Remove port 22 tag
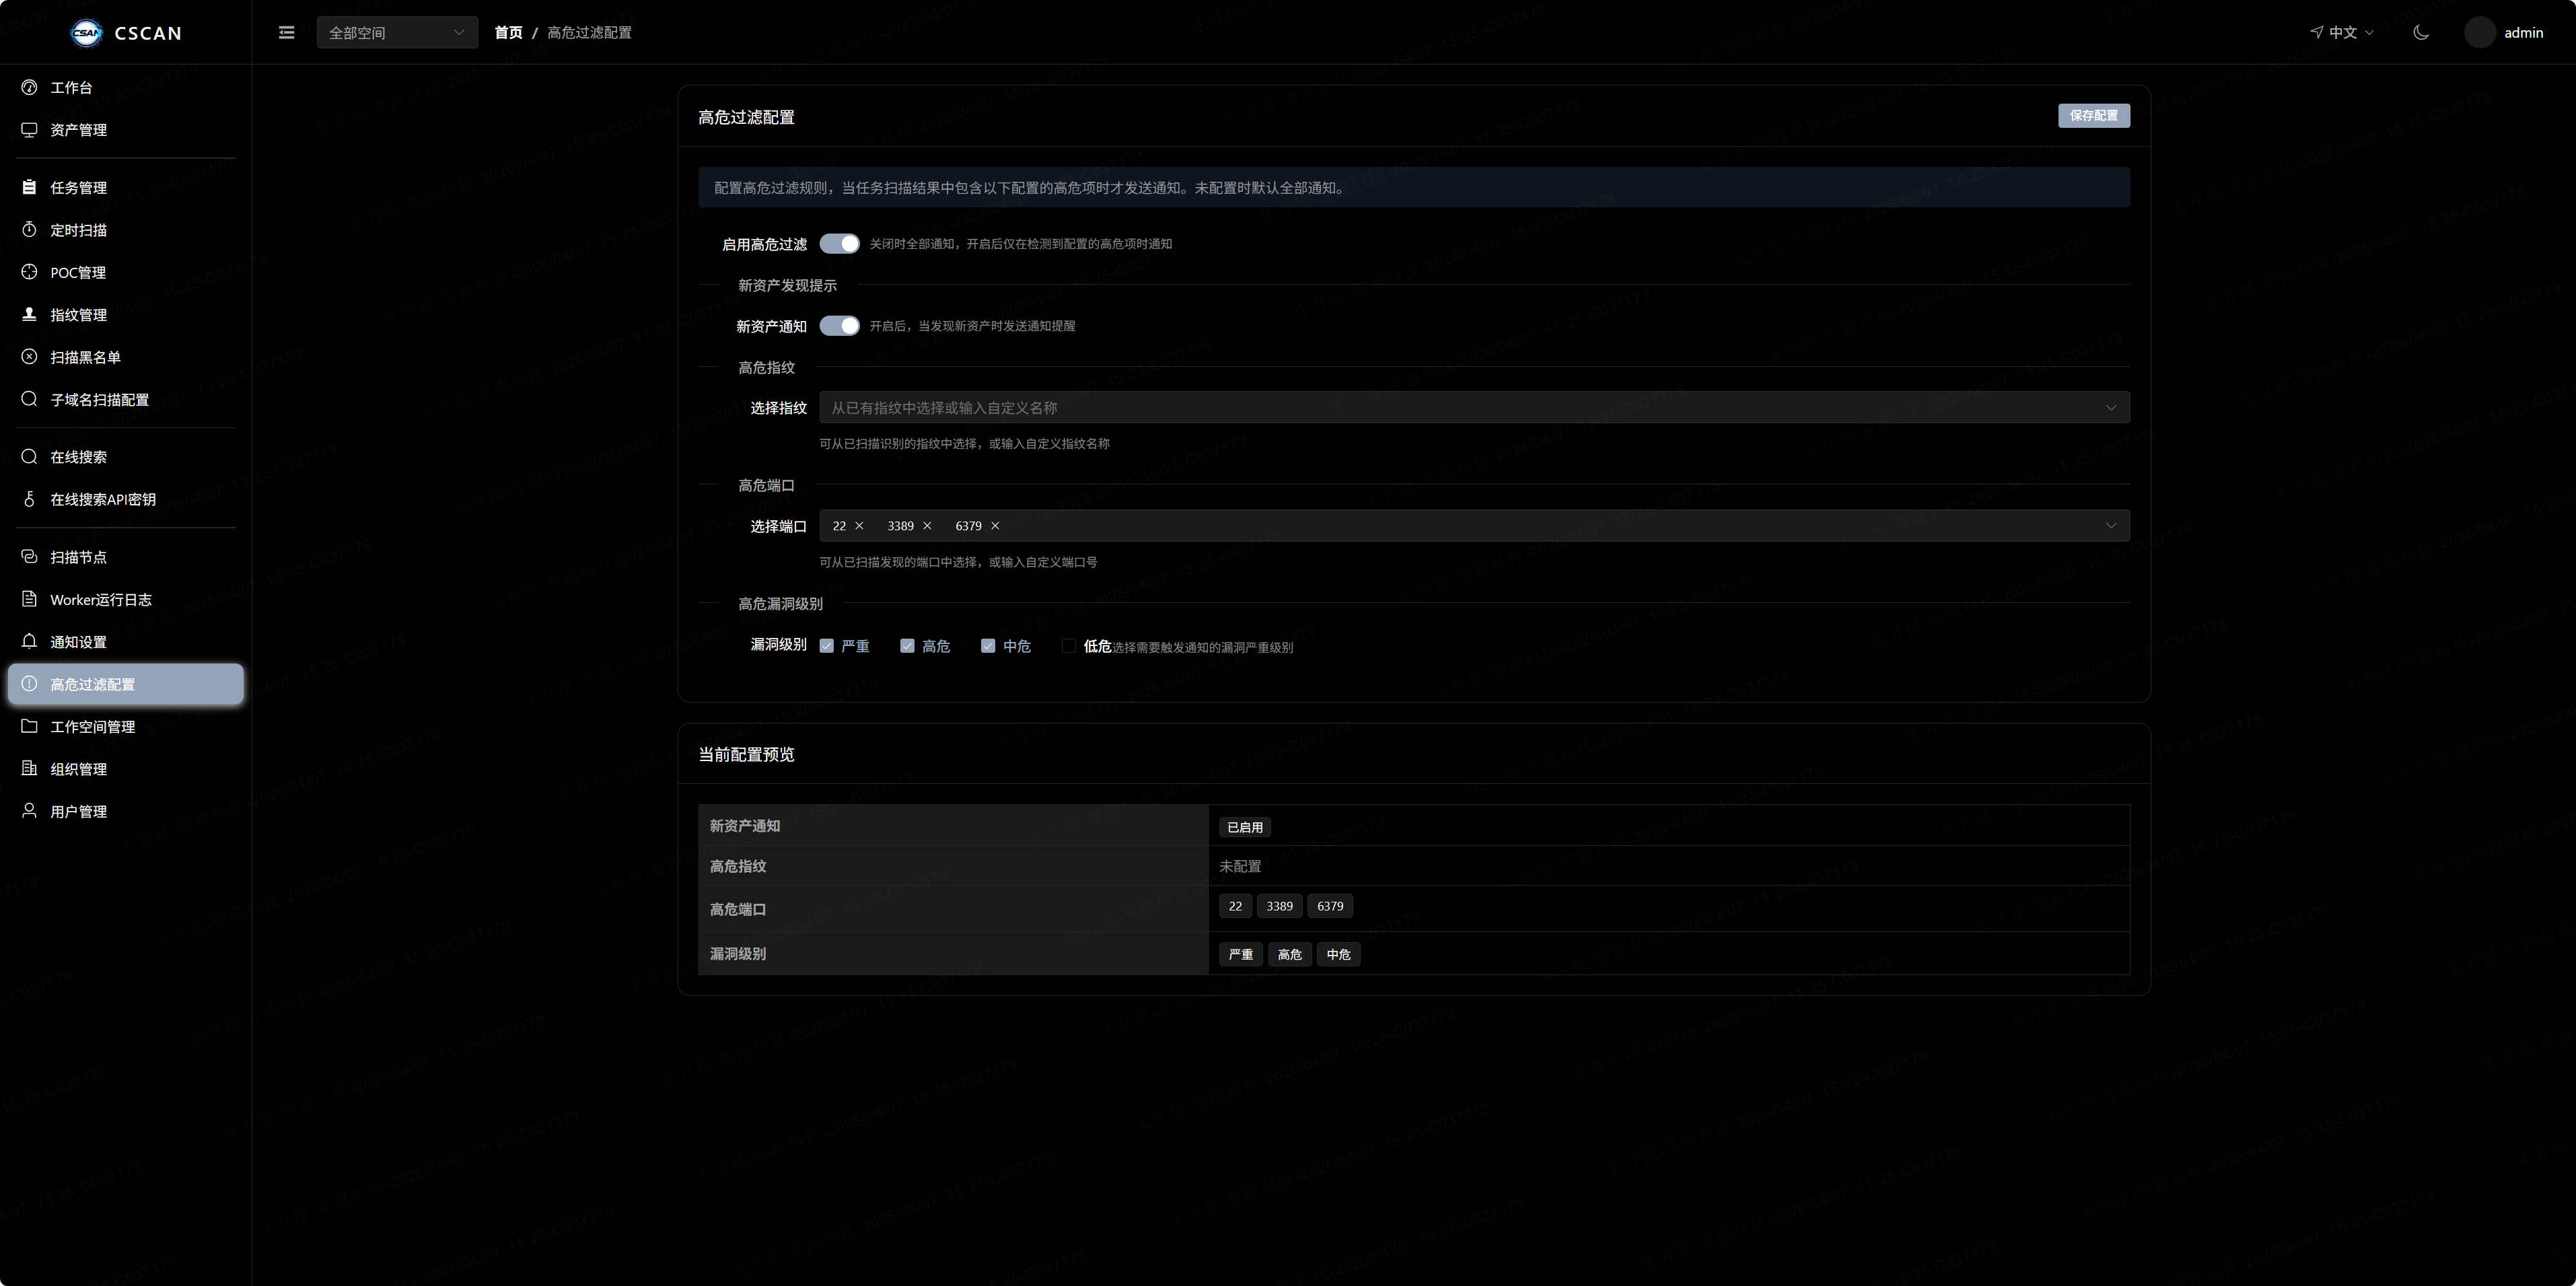Image resolution: width=2576 pixels, height=1286 pixels. [x=859, y=525]
